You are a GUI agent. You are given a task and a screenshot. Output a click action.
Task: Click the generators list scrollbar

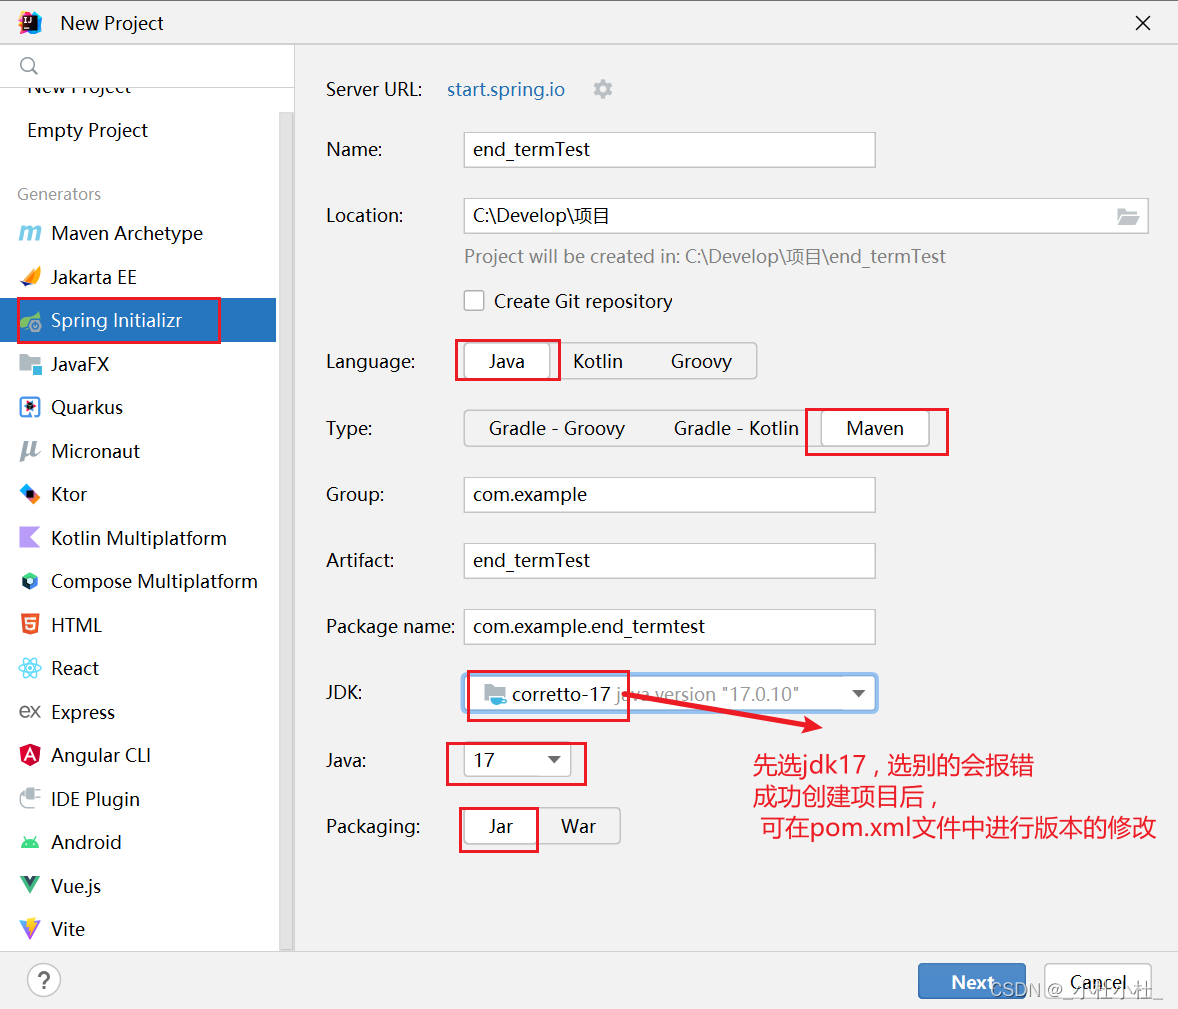tap(285, 531)
